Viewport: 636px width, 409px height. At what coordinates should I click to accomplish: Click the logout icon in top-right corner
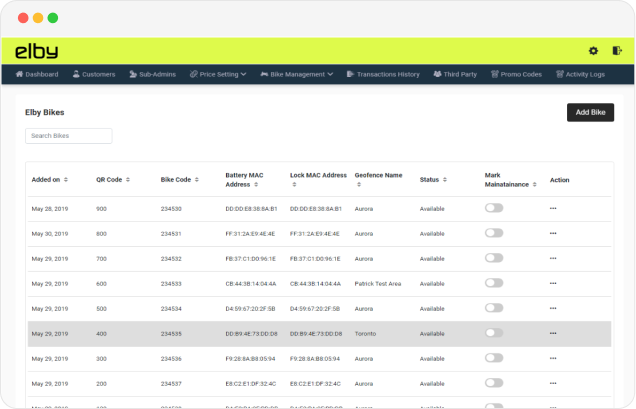(617, 51)
